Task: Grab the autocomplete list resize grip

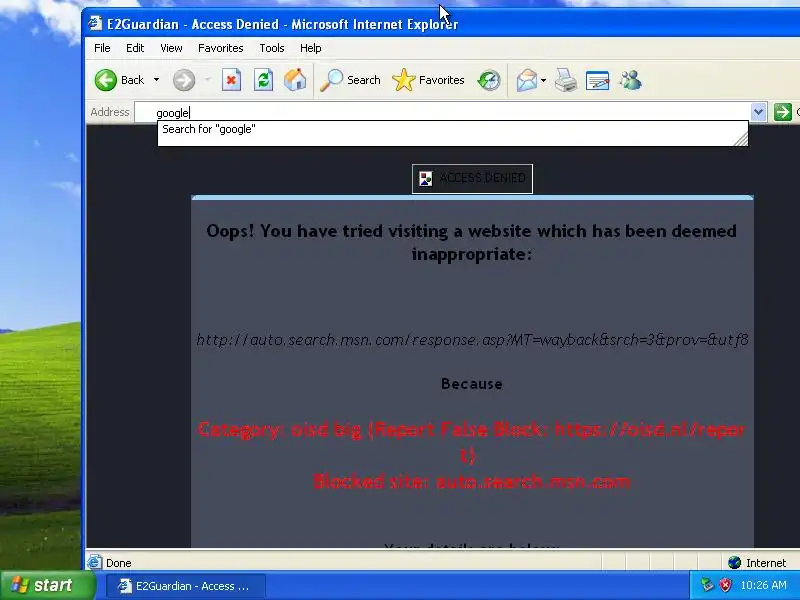Action: pos(741,139)
